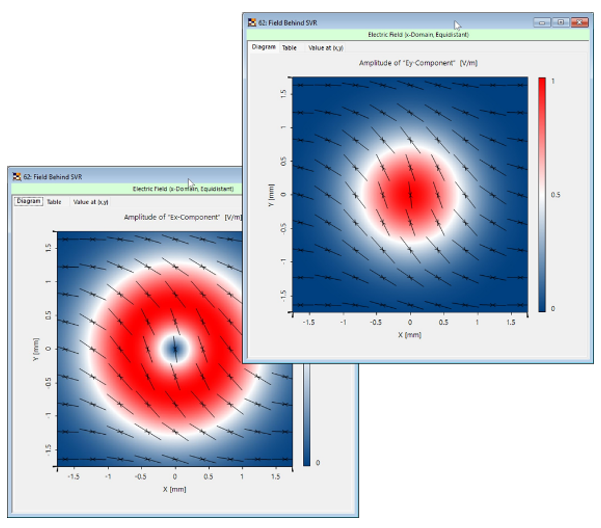Minimize the front Ey-Component window

(542, 21)
